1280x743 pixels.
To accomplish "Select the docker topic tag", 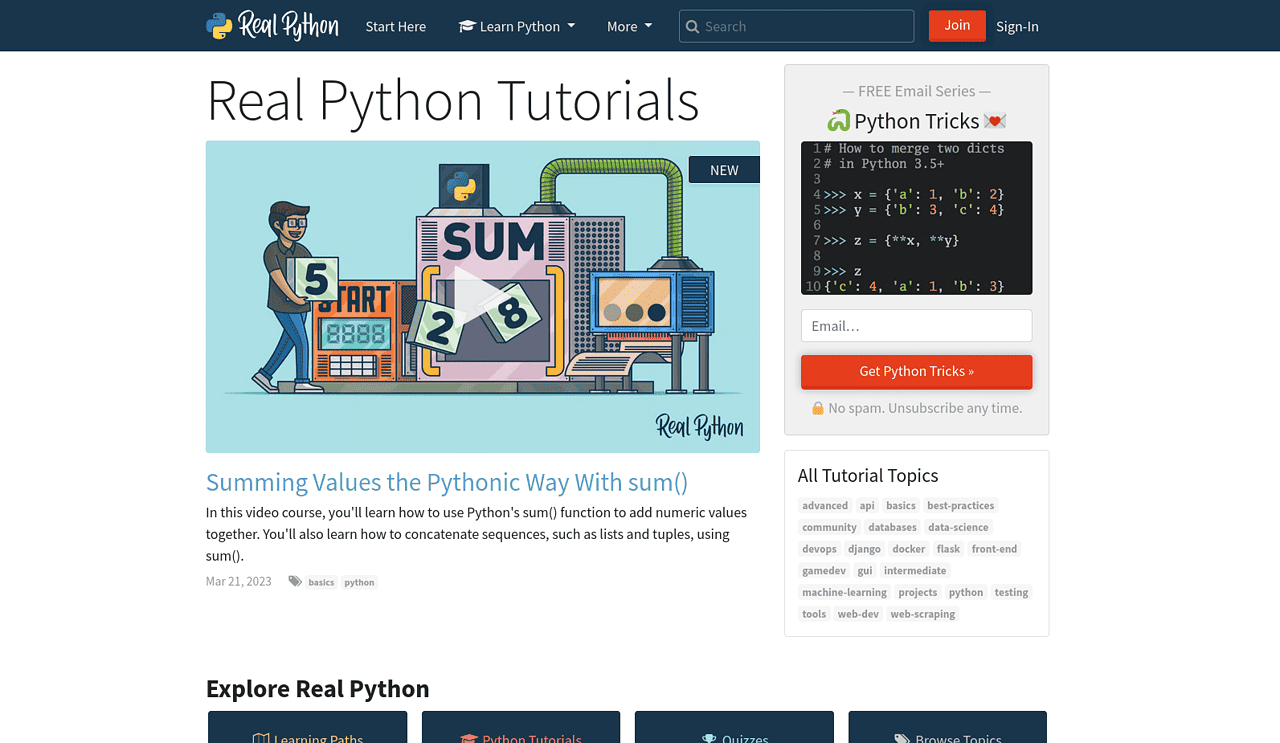I will (x=909, y=549).
